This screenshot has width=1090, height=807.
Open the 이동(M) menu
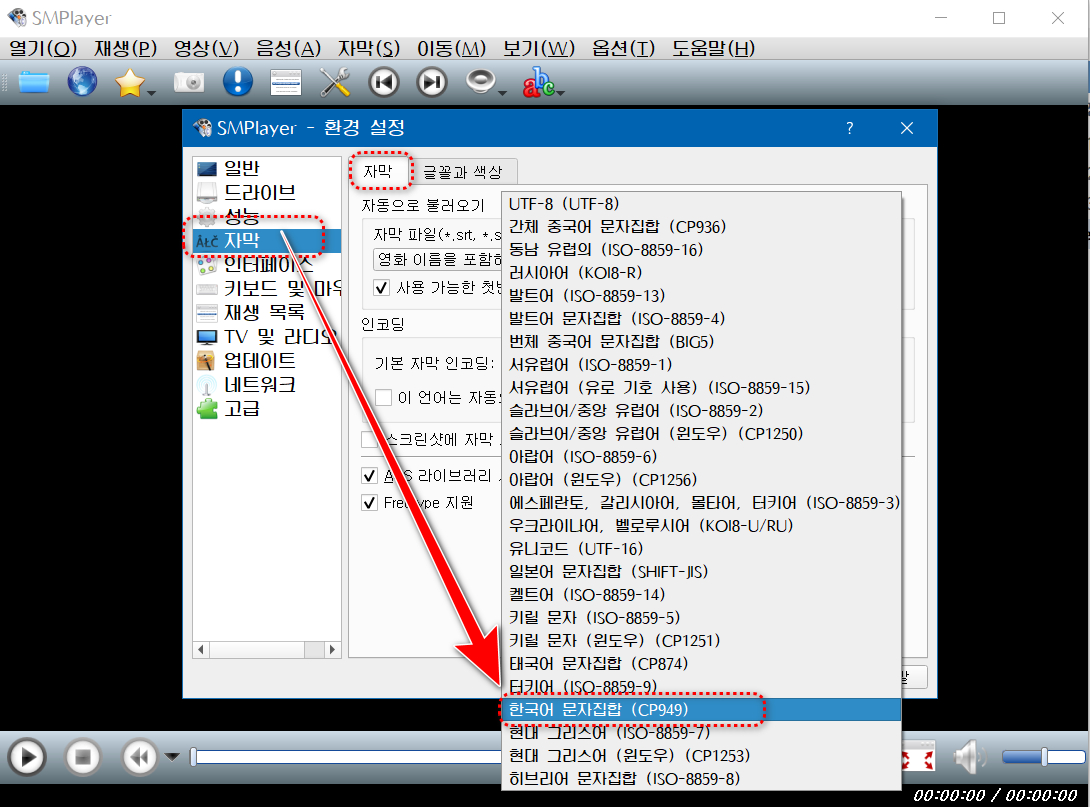(x=451, y=49)
